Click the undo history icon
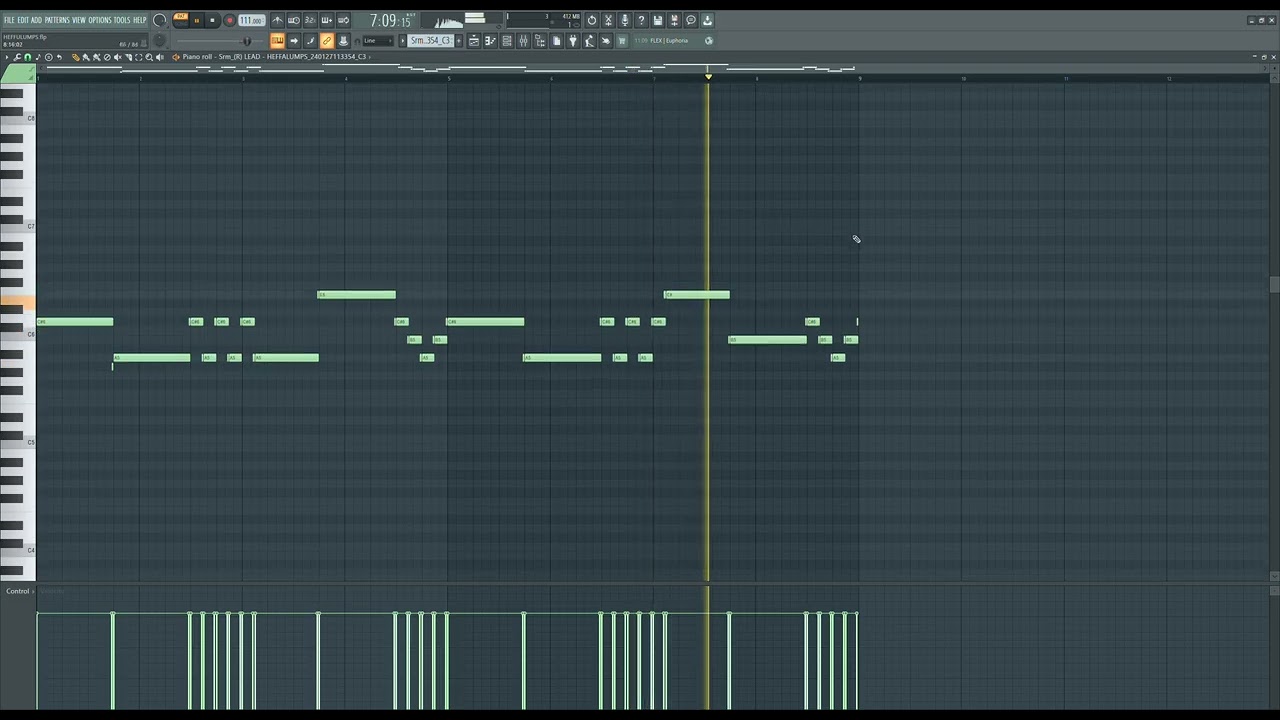This screenshot has height=720, width=1280. coord(592,21)
